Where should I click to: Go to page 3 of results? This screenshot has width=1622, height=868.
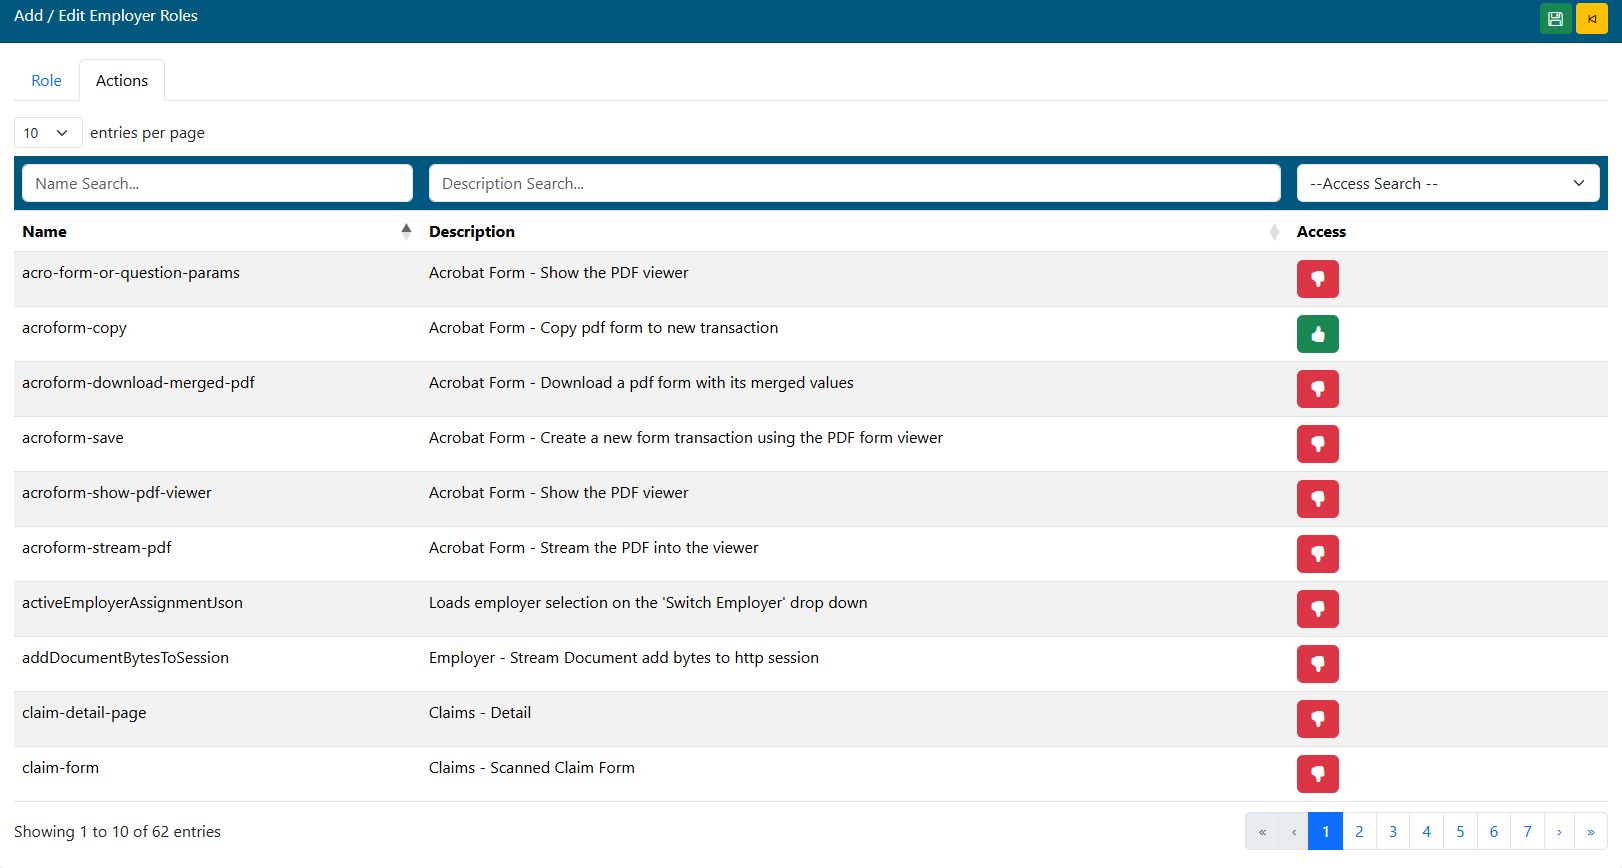(1392, 832)
